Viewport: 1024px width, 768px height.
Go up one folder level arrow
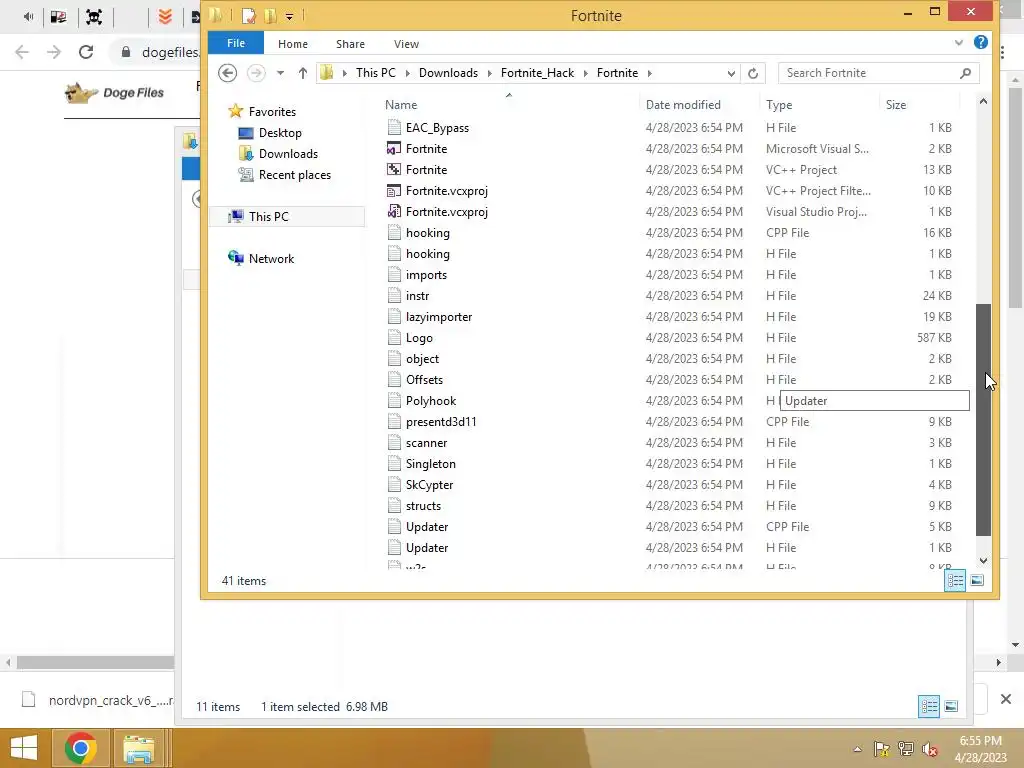[x=302, y=73]
